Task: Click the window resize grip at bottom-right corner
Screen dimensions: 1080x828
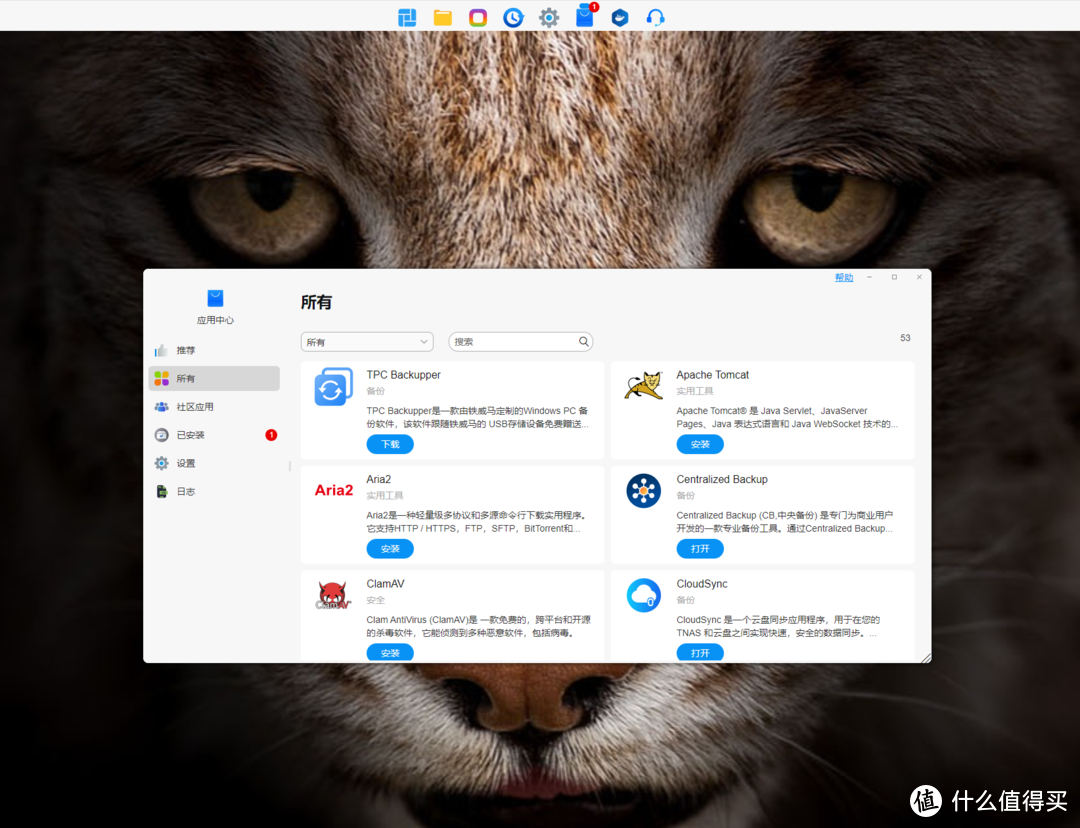Action: click(925, 657)
